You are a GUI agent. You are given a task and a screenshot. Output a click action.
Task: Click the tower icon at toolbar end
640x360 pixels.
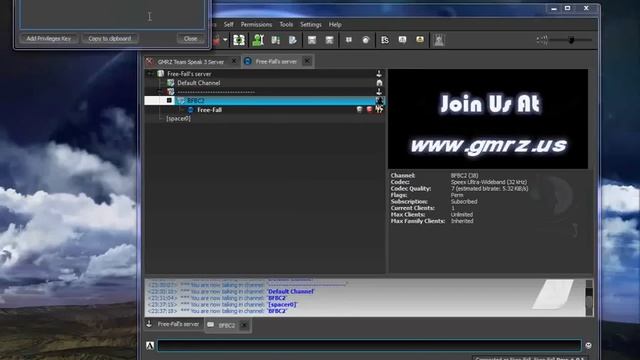click(x=439, y=40)
